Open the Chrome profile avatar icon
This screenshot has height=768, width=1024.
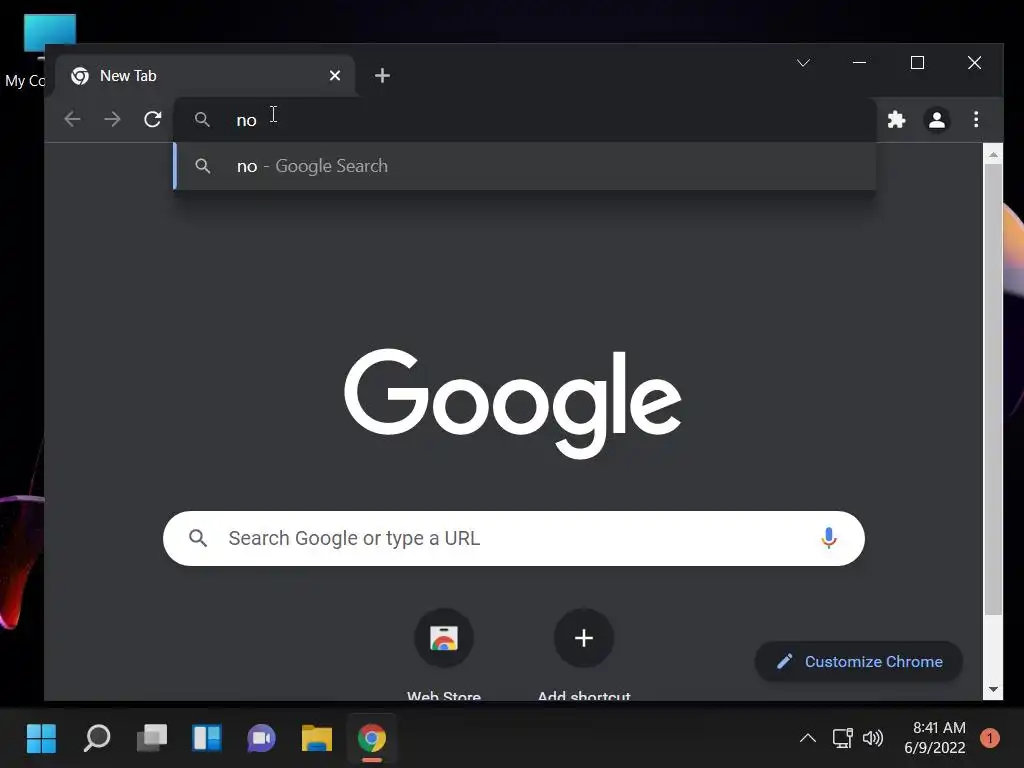coord(936,120)
